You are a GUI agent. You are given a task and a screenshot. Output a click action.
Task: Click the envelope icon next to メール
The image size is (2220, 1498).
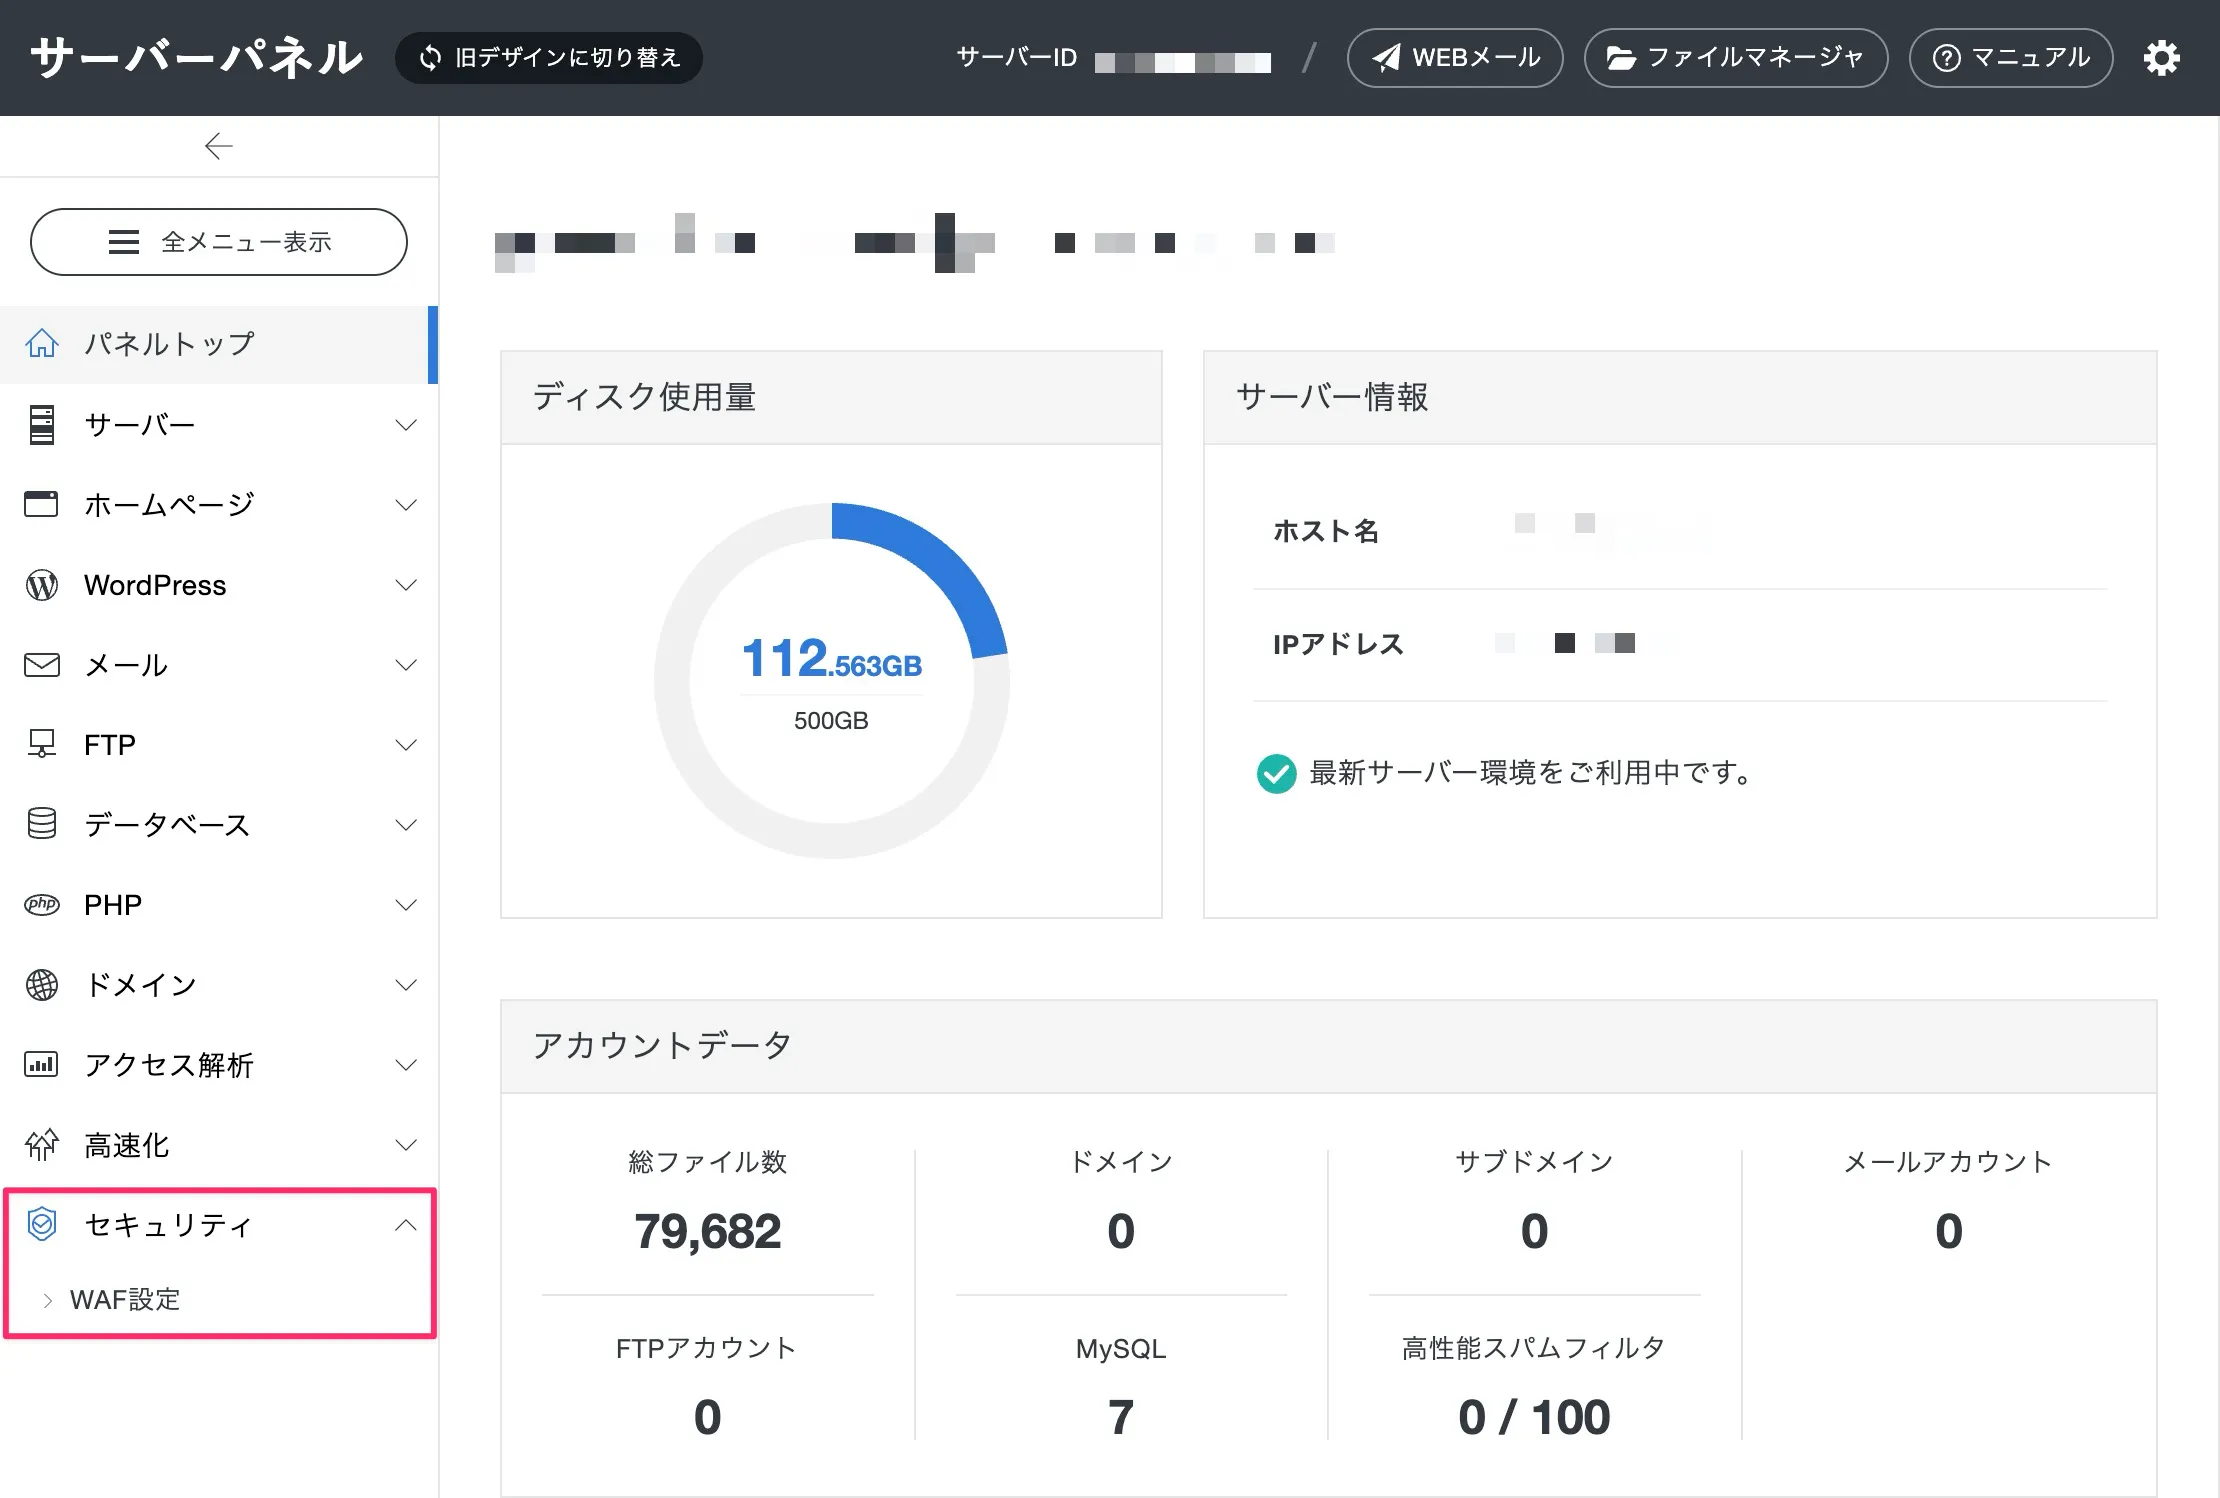point(42,665)
